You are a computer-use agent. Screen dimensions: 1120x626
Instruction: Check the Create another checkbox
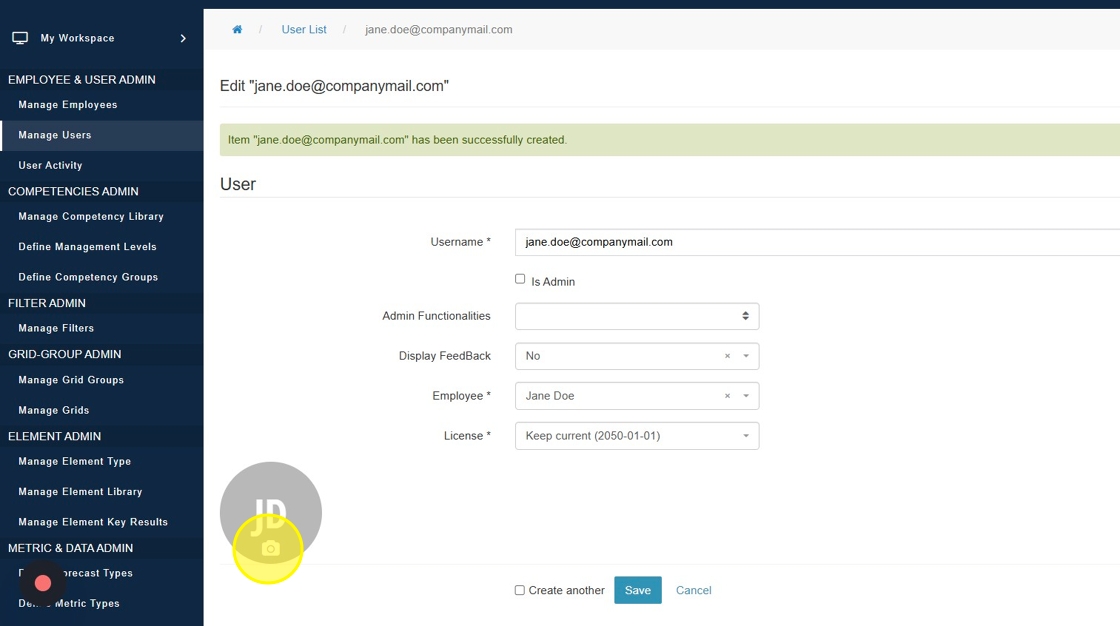520,590
